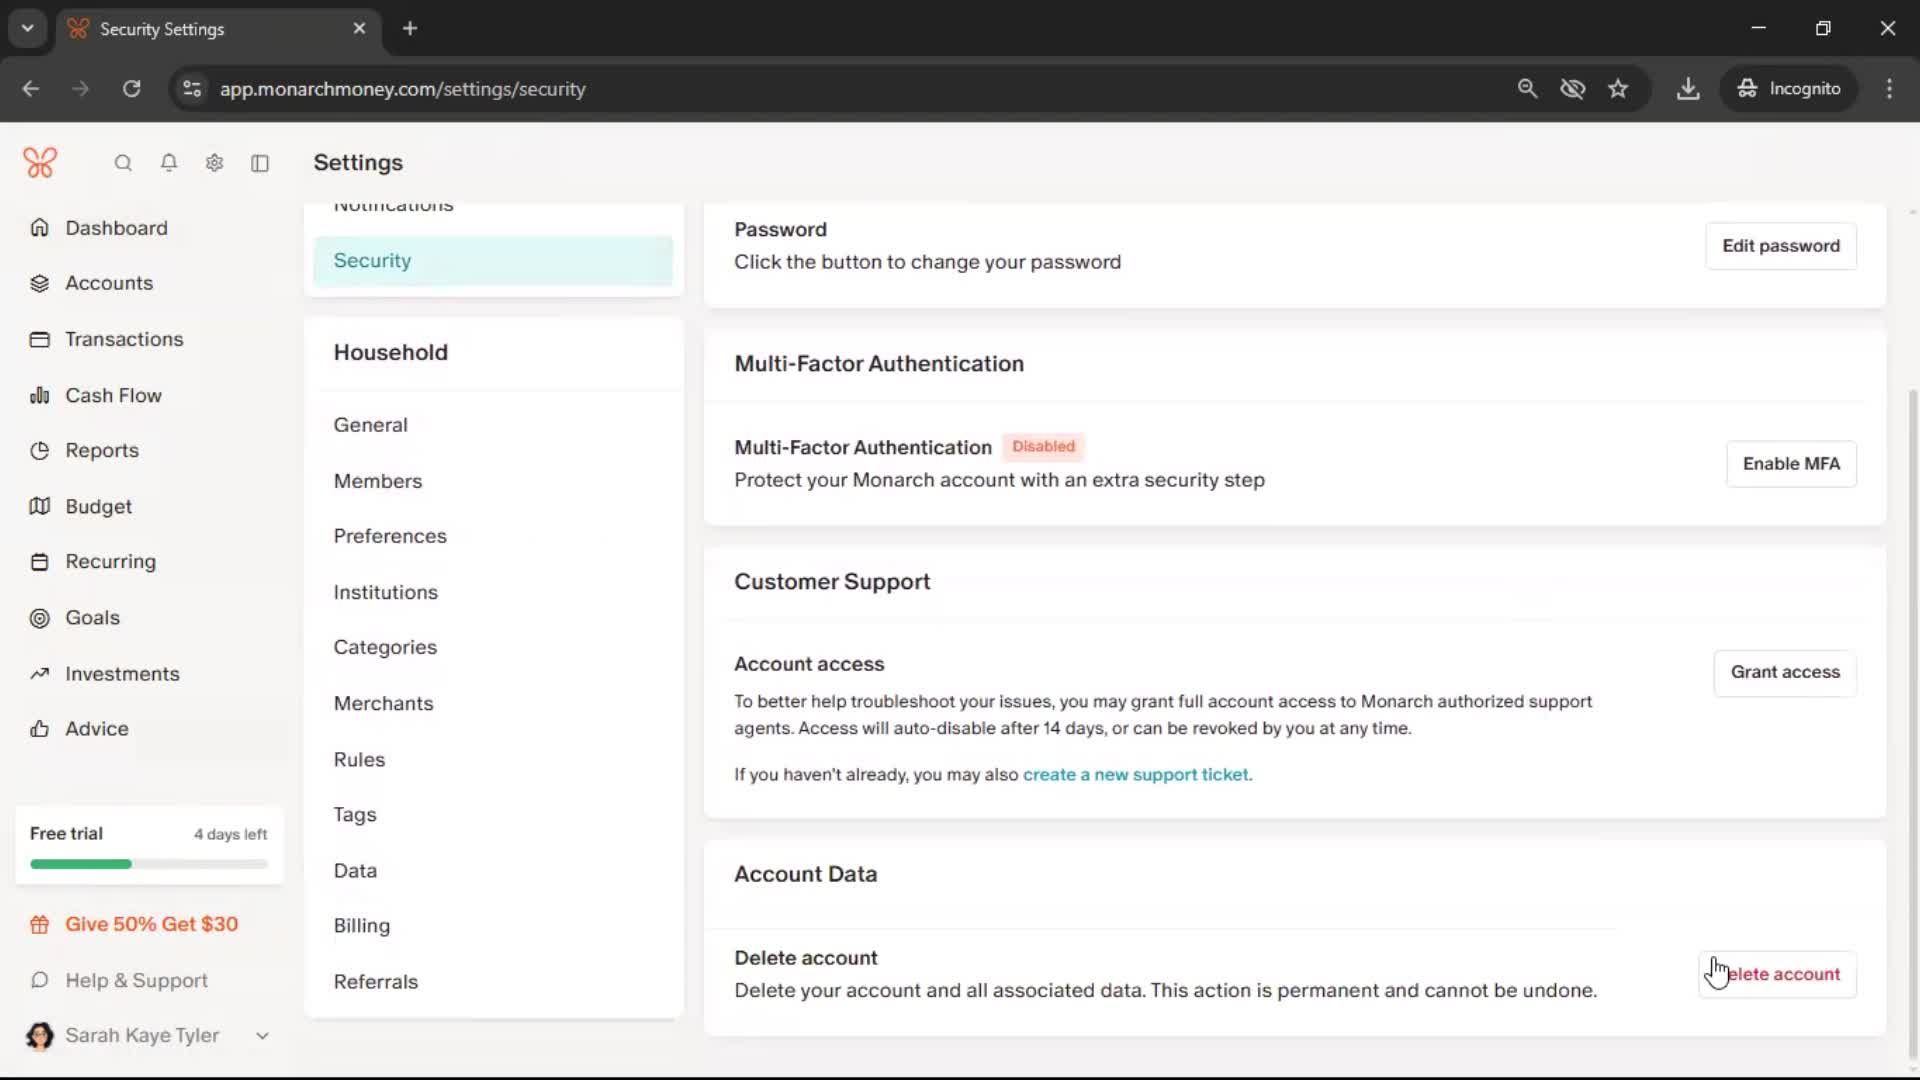The width and height of the screenshot is (1920, 1080).
Task: Open Chrome three-dot menu
Action: click(x=1889, y=89)
